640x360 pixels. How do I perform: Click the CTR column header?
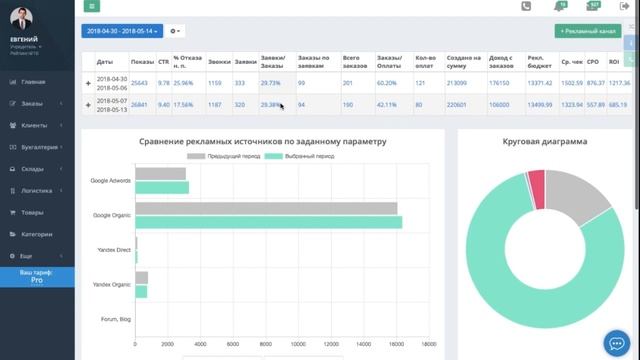(163, 62)
